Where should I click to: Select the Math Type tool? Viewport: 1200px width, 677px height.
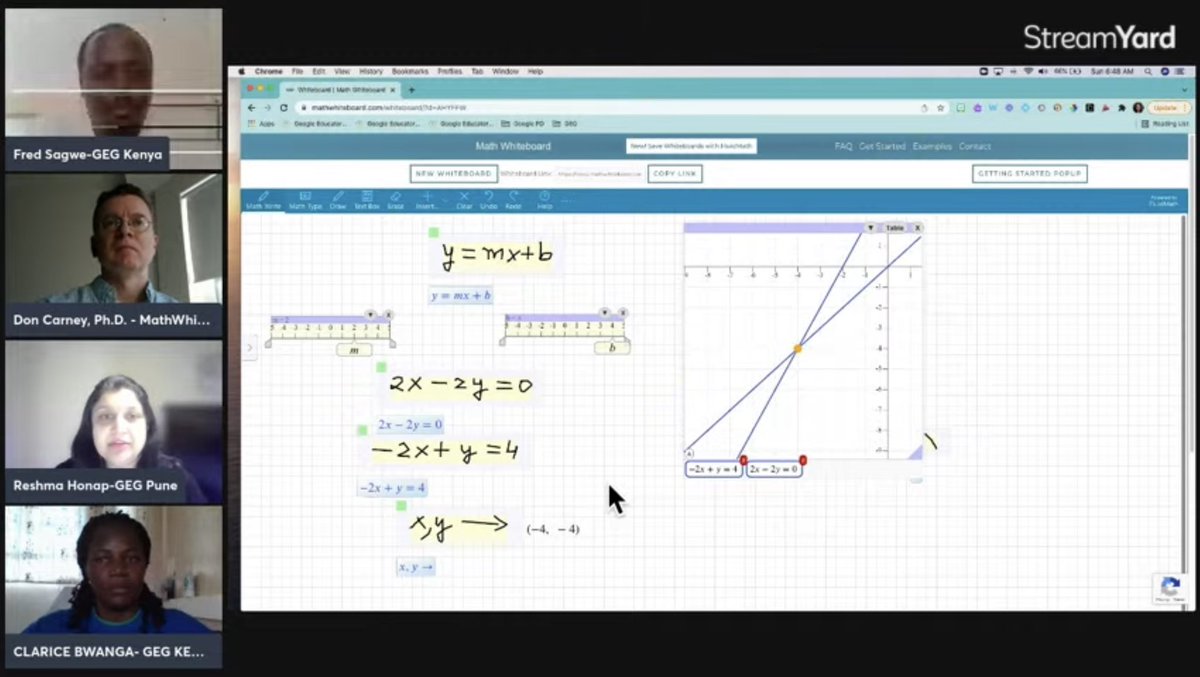click(305, 199)
